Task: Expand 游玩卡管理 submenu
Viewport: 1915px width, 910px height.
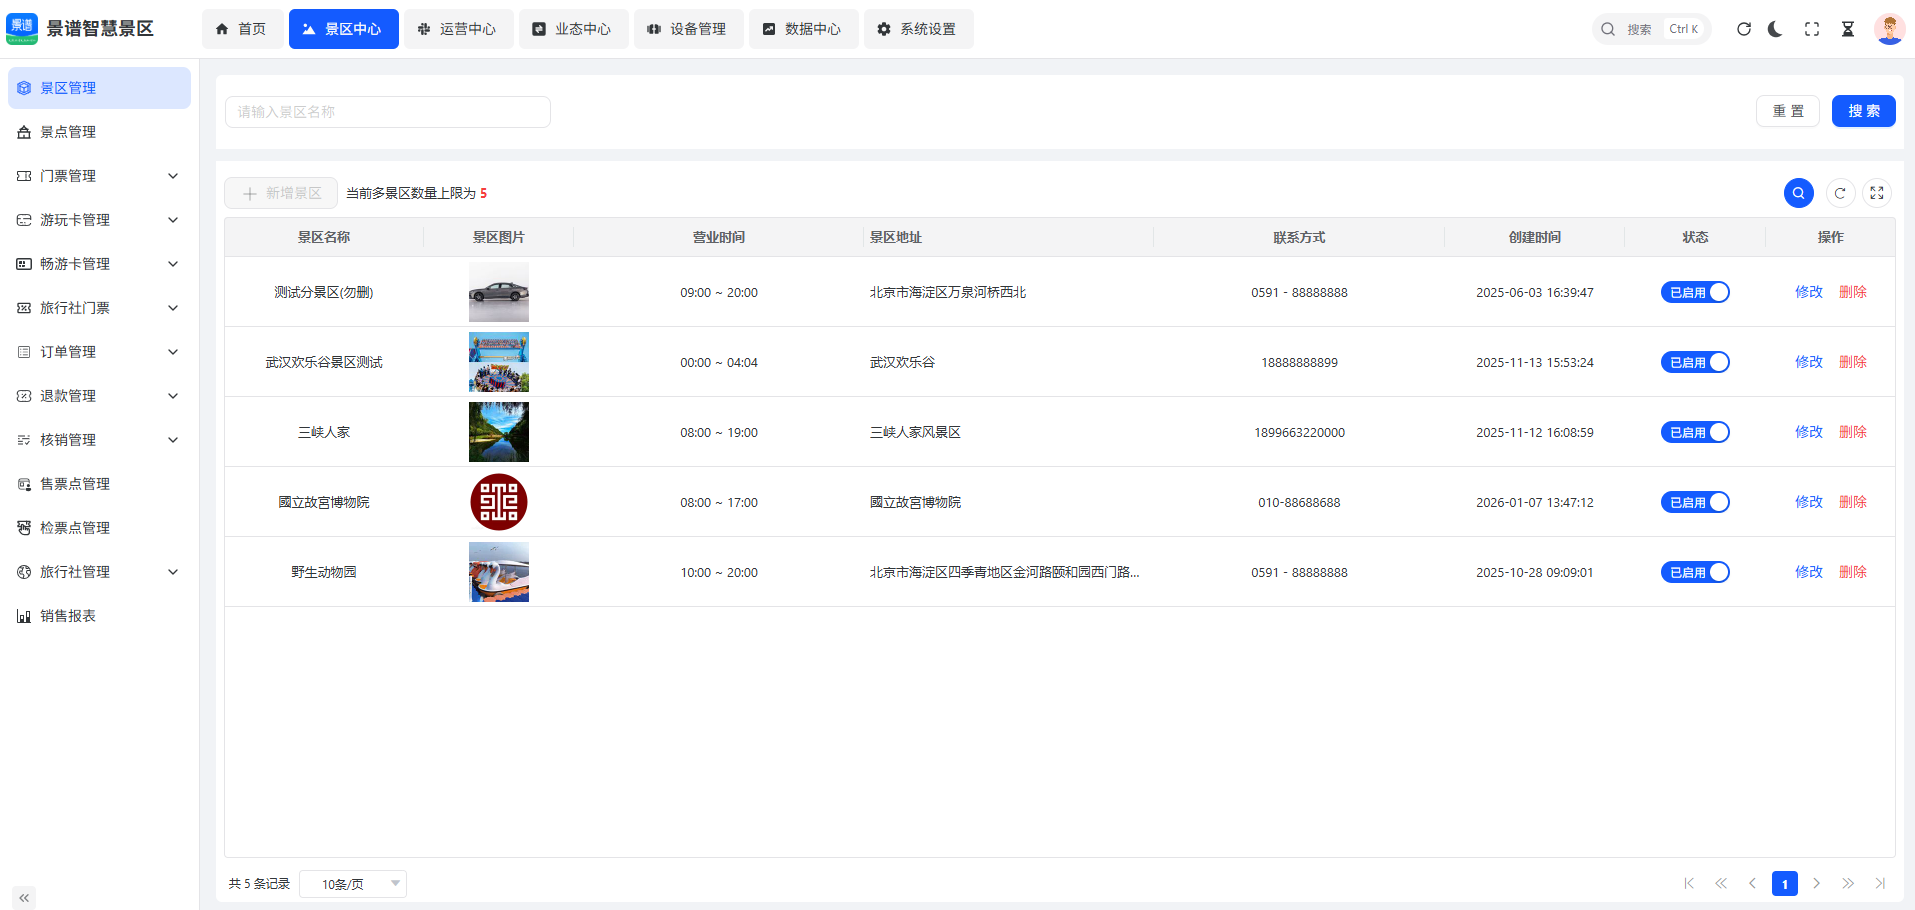Action: 99,220
